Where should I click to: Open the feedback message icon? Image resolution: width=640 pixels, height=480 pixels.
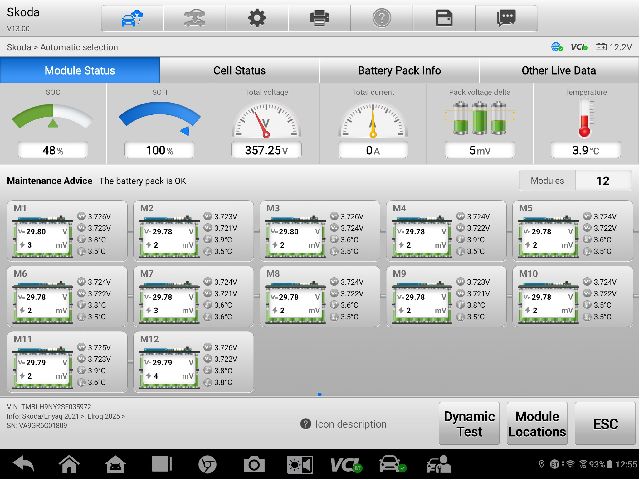pos(507,18)
